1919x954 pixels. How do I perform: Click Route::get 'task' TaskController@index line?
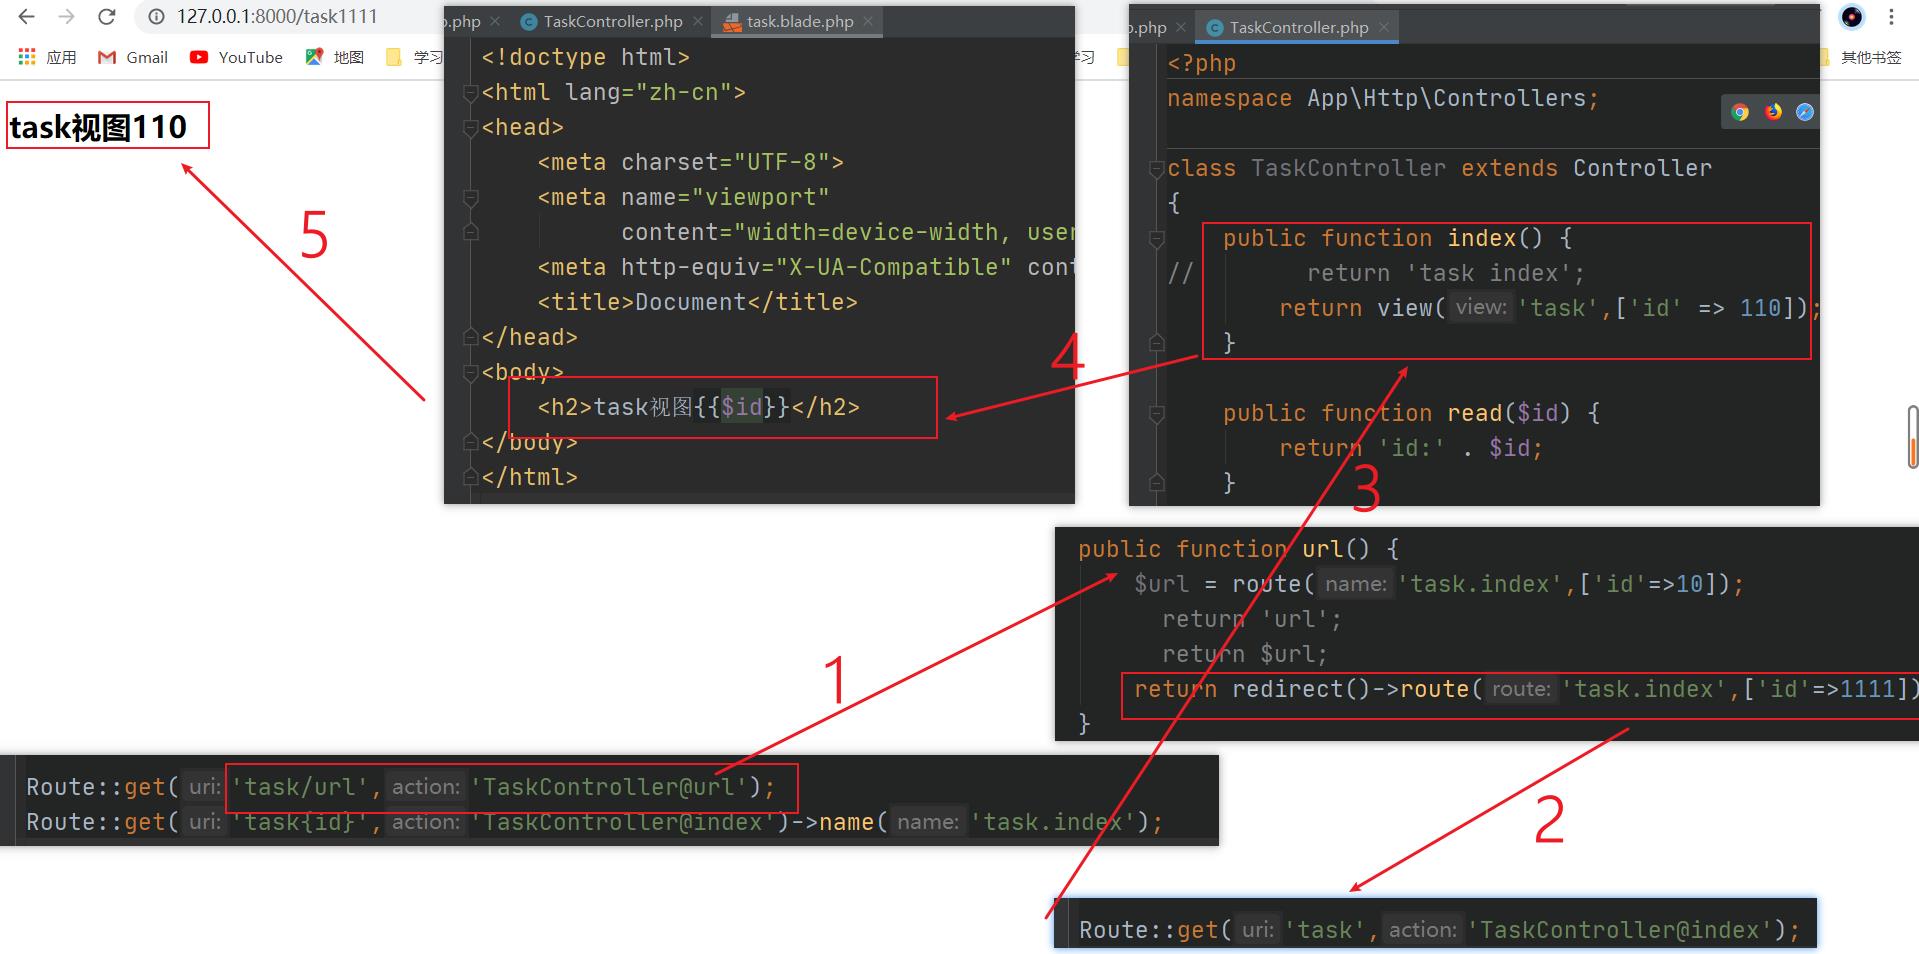(1439, 930)
